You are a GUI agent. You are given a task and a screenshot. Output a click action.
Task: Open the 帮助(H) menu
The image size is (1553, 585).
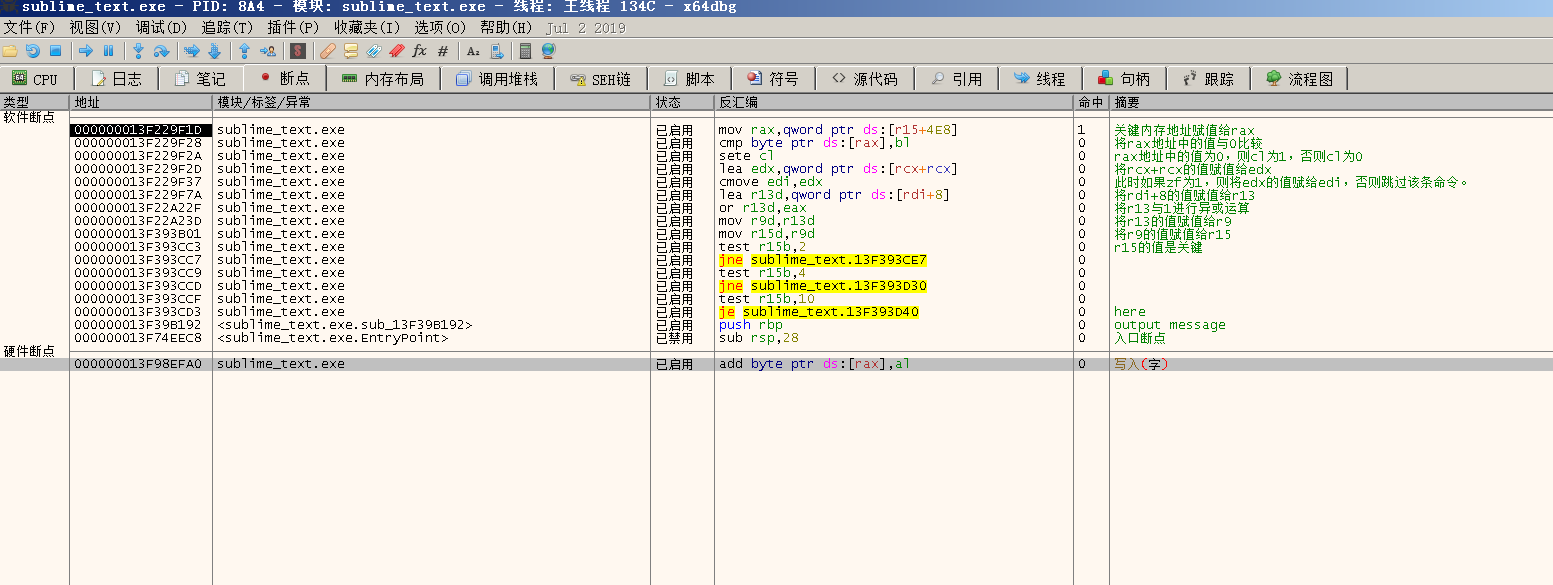pos(506,28)
